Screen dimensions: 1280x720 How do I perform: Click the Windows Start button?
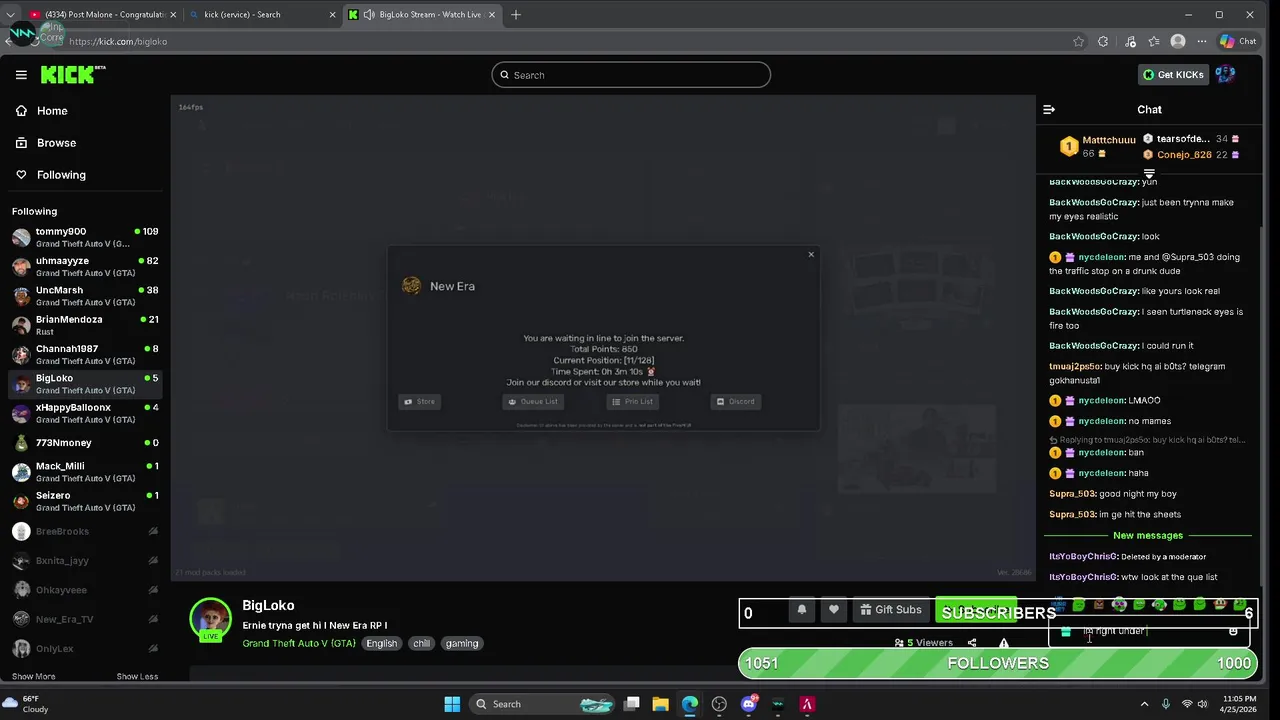(x=452, y=704)
